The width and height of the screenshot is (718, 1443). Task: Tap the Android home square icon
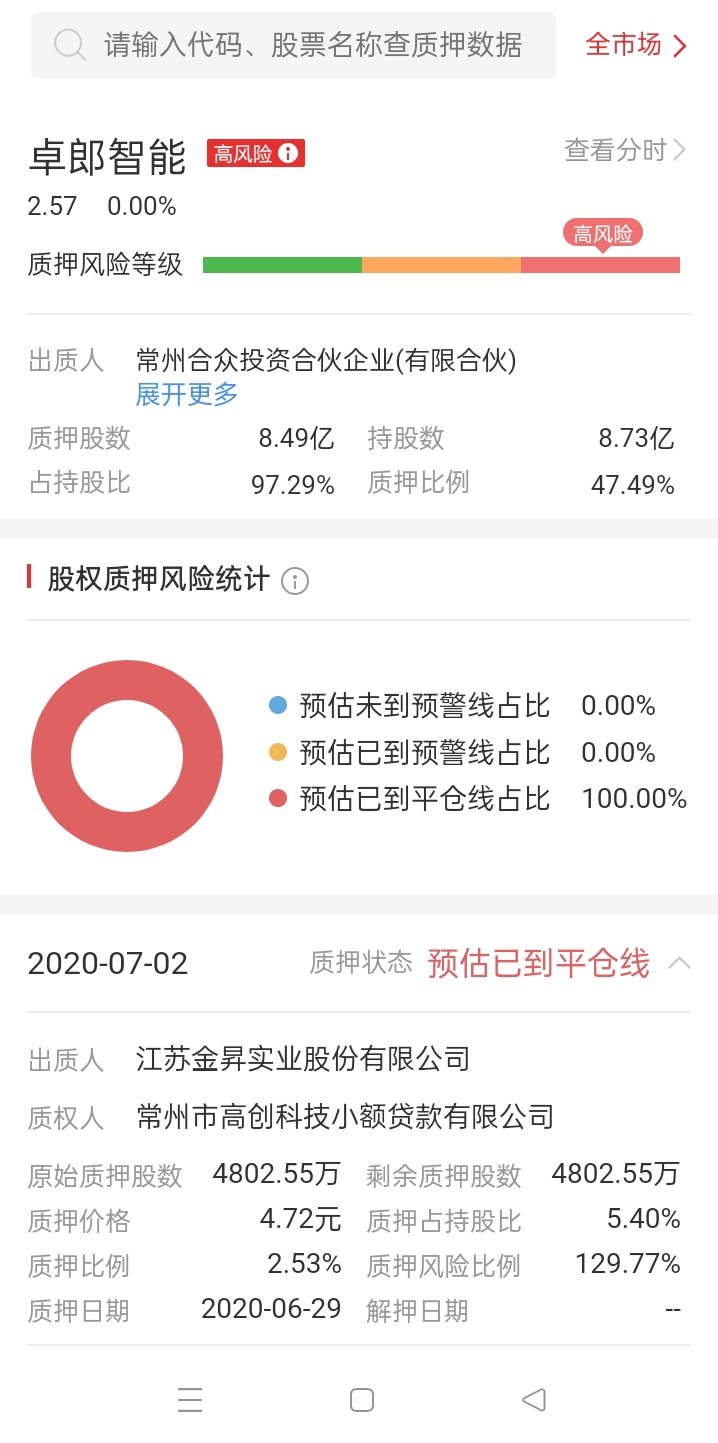362,1400
